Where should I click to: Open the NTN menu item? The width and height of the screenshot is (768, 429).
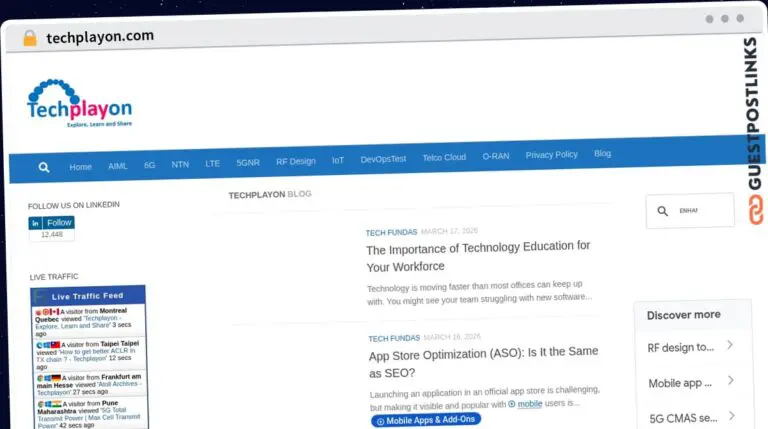180,164
